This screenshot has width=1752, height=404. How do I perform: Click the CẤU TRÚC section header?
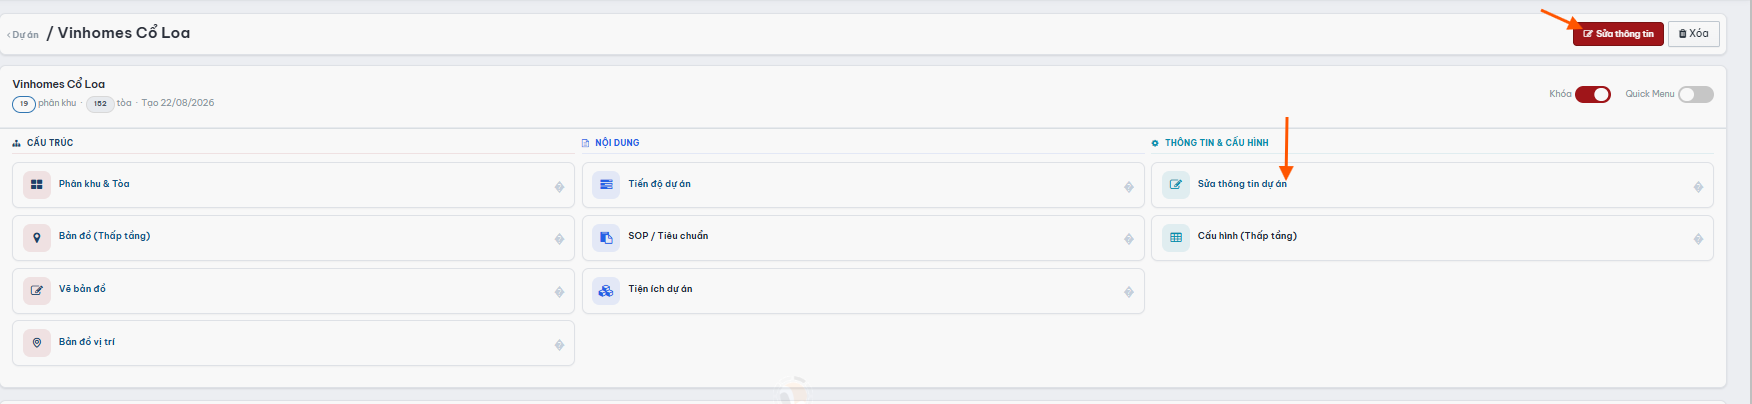(50, 143)
